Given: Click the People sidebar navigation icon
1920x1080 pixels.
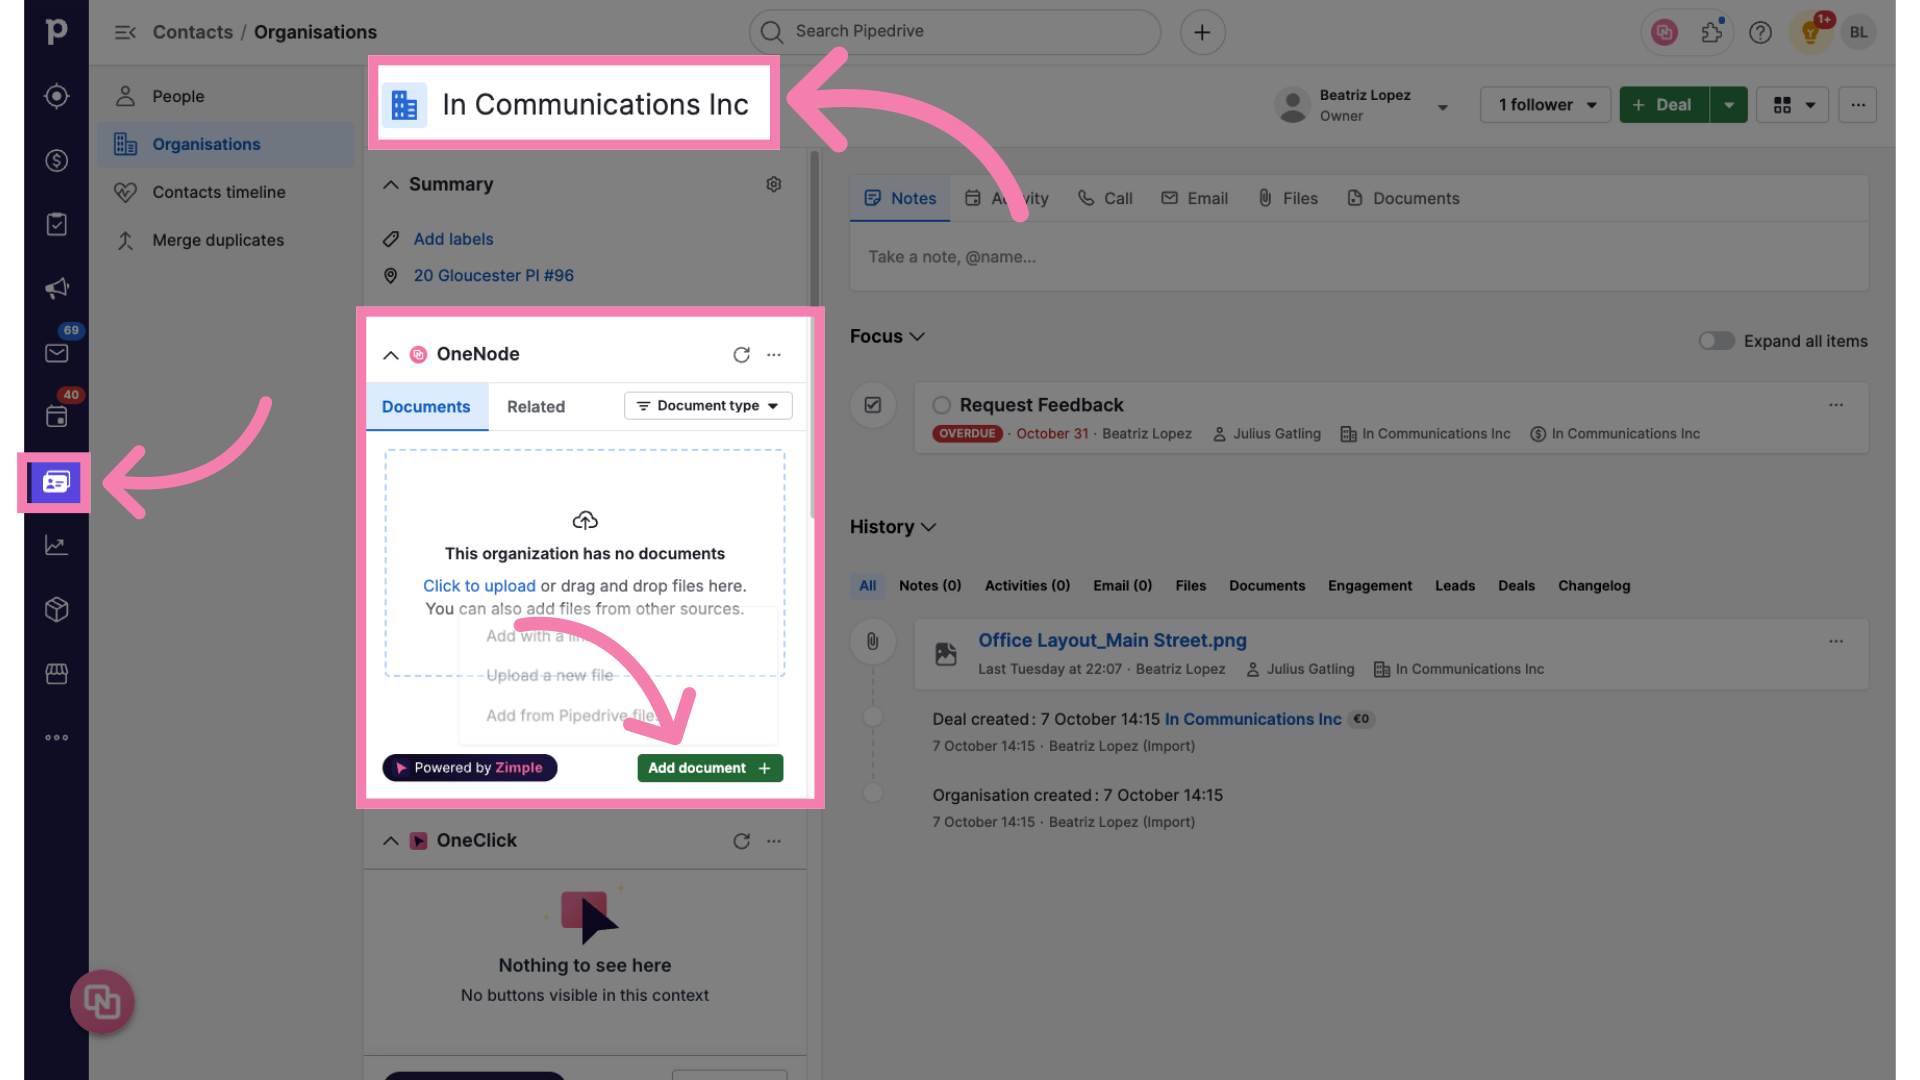Looking at the screenshot, I should pyautogui.click(x=124, y=95).
